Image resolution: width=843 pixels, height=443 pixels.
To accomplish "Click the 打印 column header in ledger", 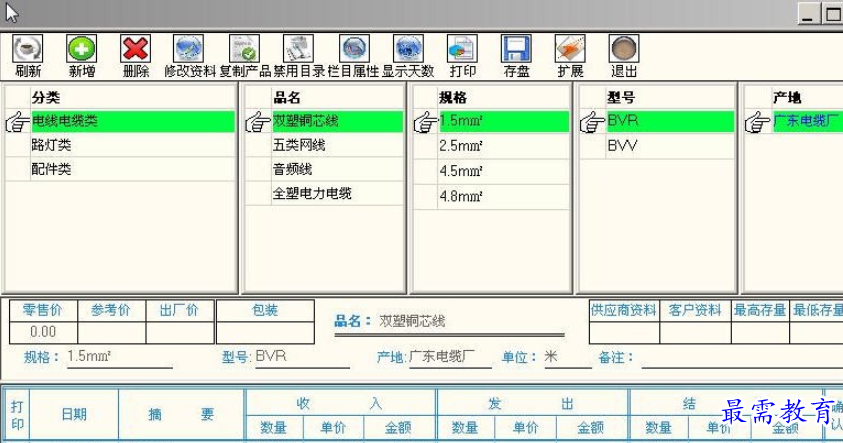I will (17, 415).
